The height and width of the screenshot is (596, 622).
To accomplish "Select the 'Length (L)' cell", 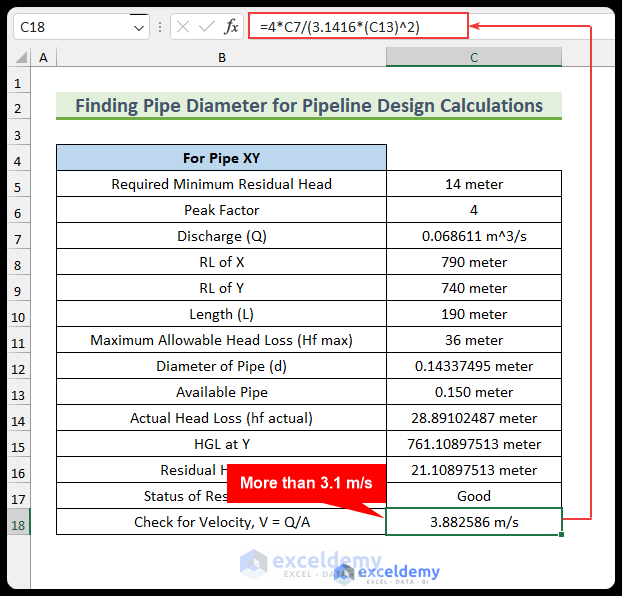I will click(221, 314).
